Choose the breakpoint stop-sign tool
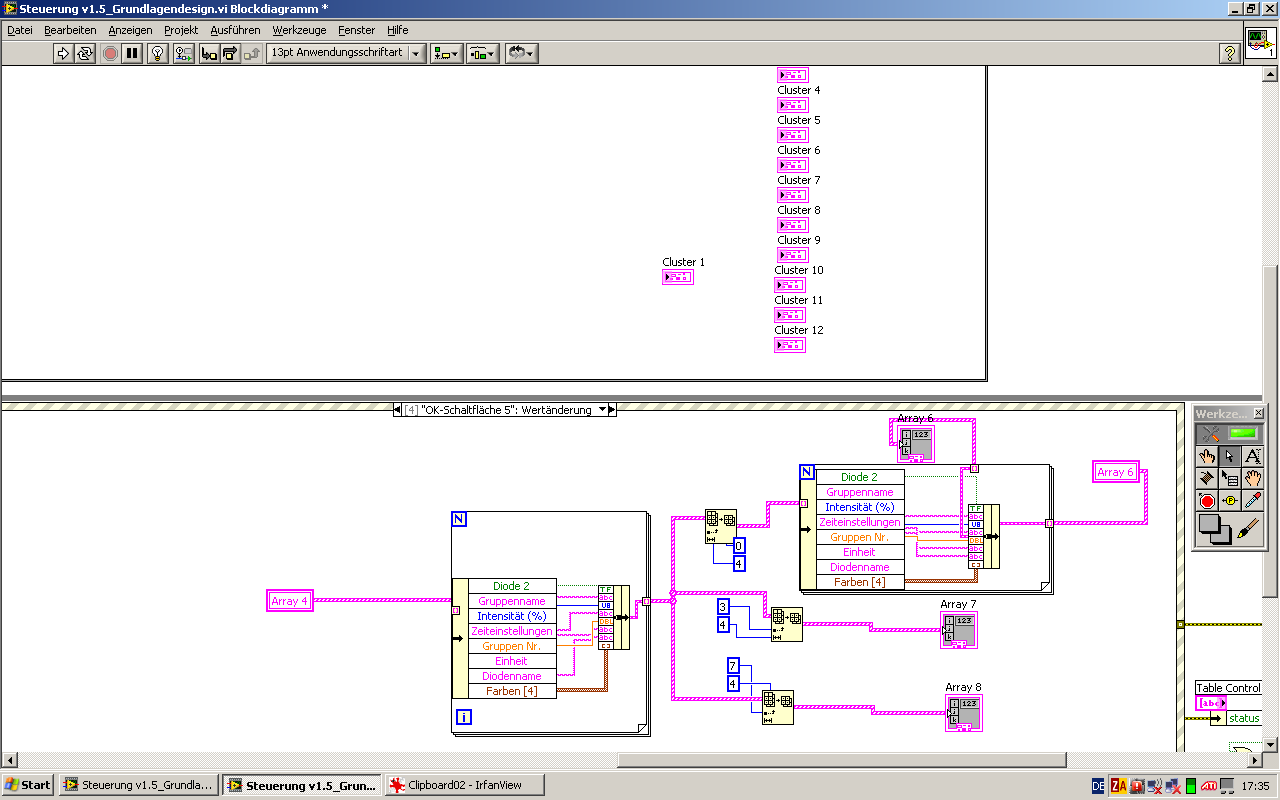This screenshot has width=1280, height=800. pos(1207,501)
